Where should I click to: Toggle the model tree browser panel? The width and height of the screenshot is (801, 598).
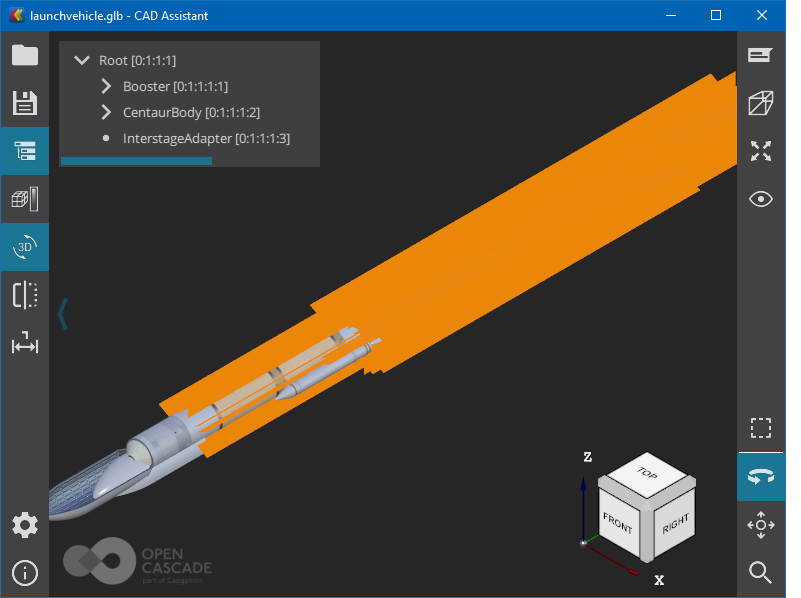tap(24, 151)
